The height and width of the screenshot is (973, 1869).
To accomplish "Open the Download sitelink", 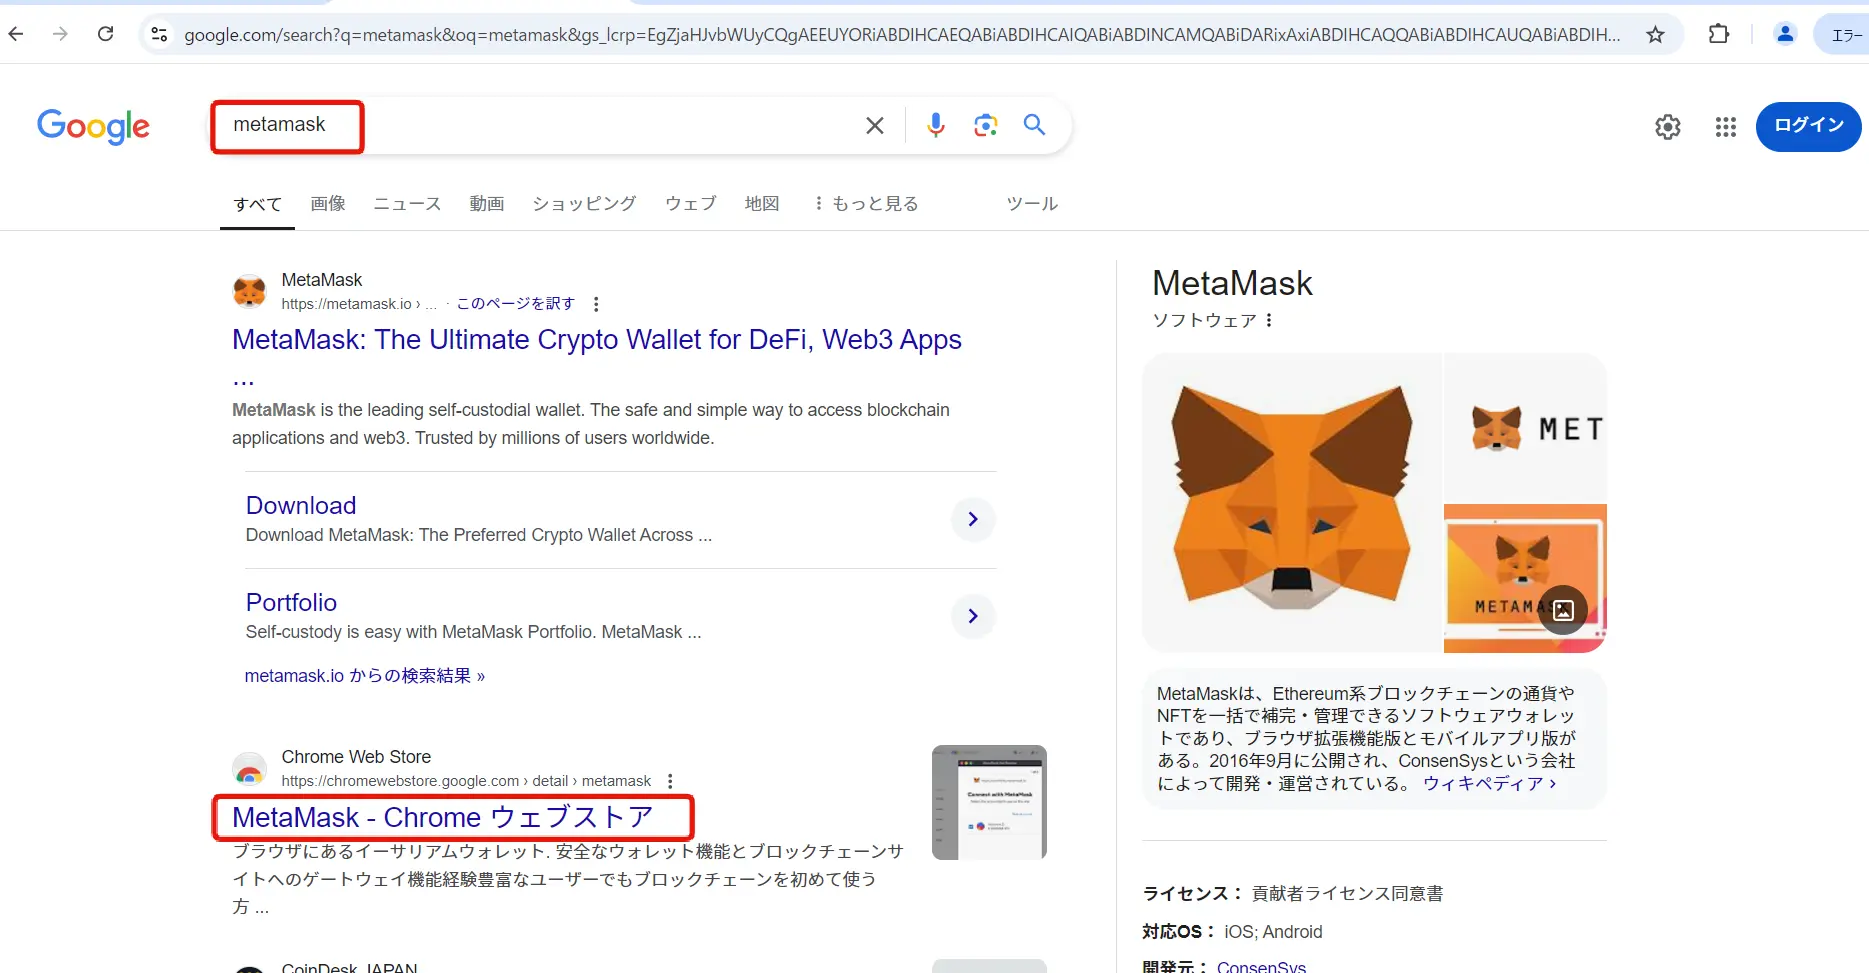I will [x=301, y=506].
